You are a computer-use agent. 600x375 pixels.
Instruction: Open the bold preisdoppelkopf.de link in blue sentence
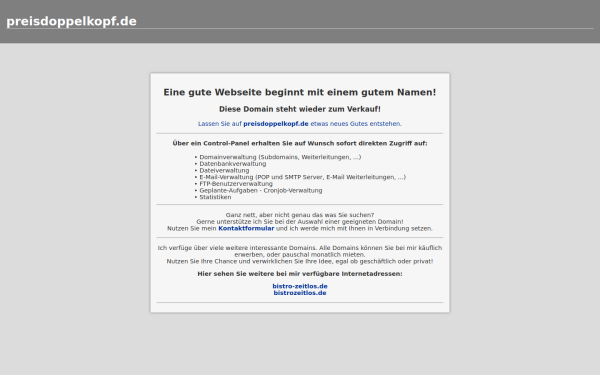click(x=276, y=124)
